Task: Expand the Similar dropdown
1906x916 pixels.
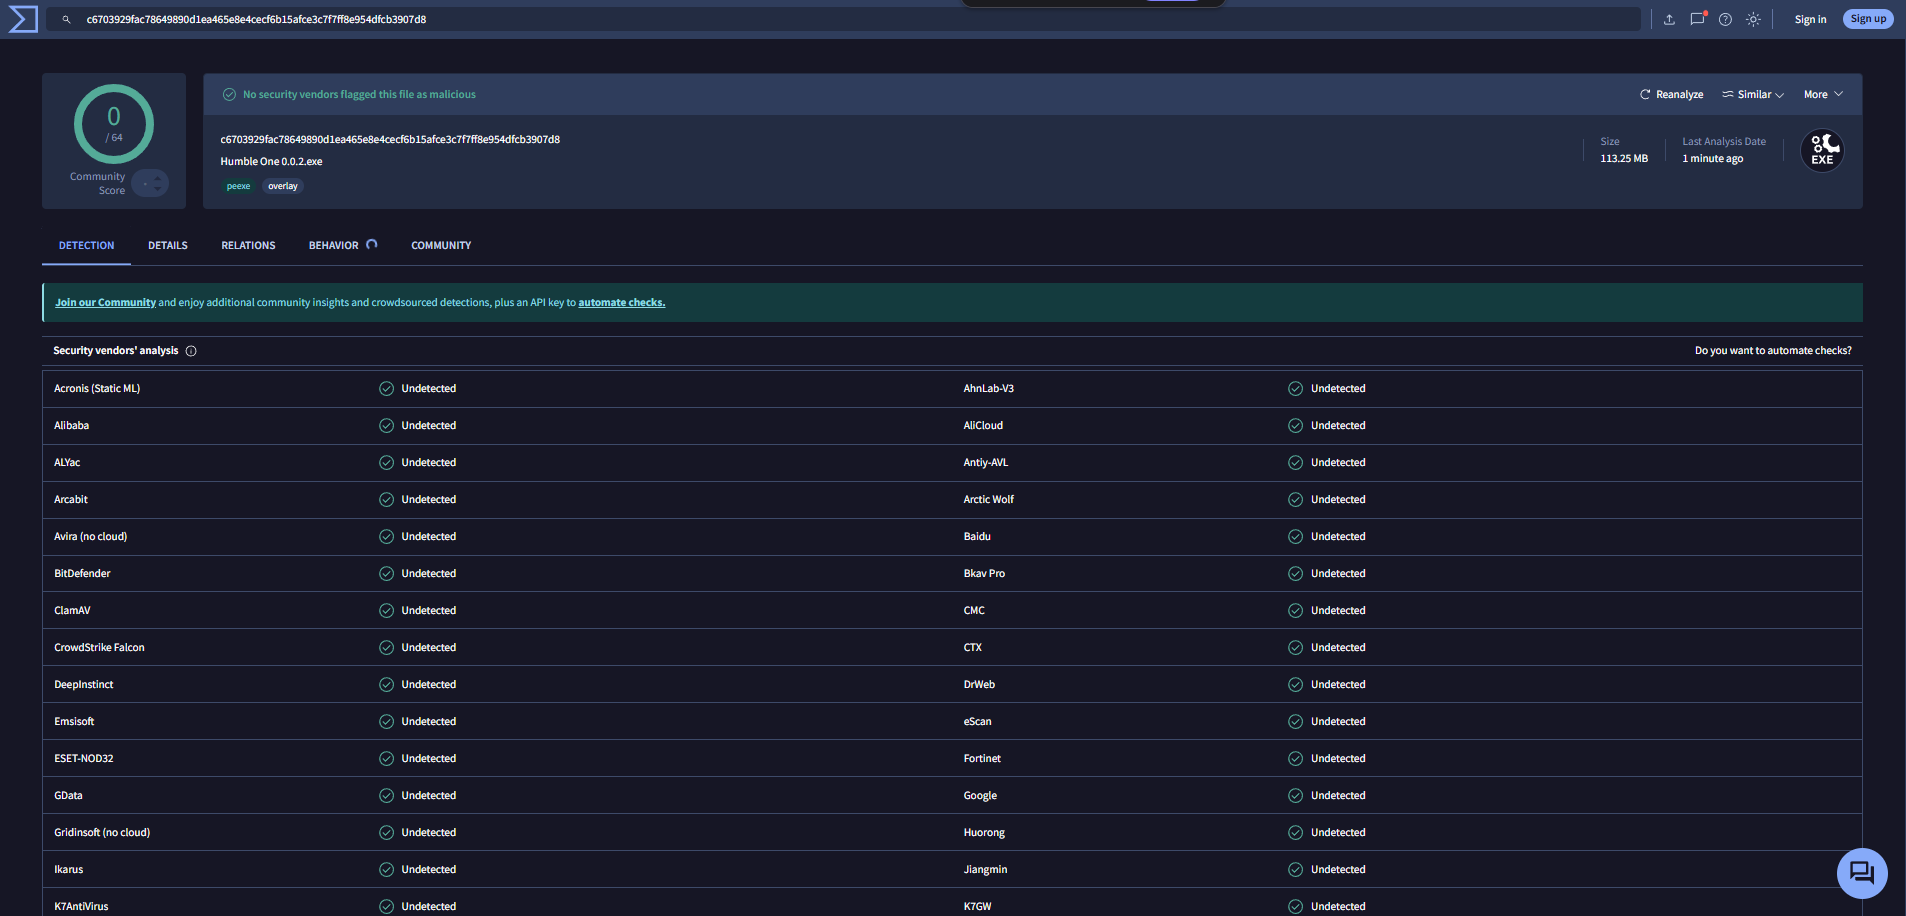Action: (x=1753, y=95)
